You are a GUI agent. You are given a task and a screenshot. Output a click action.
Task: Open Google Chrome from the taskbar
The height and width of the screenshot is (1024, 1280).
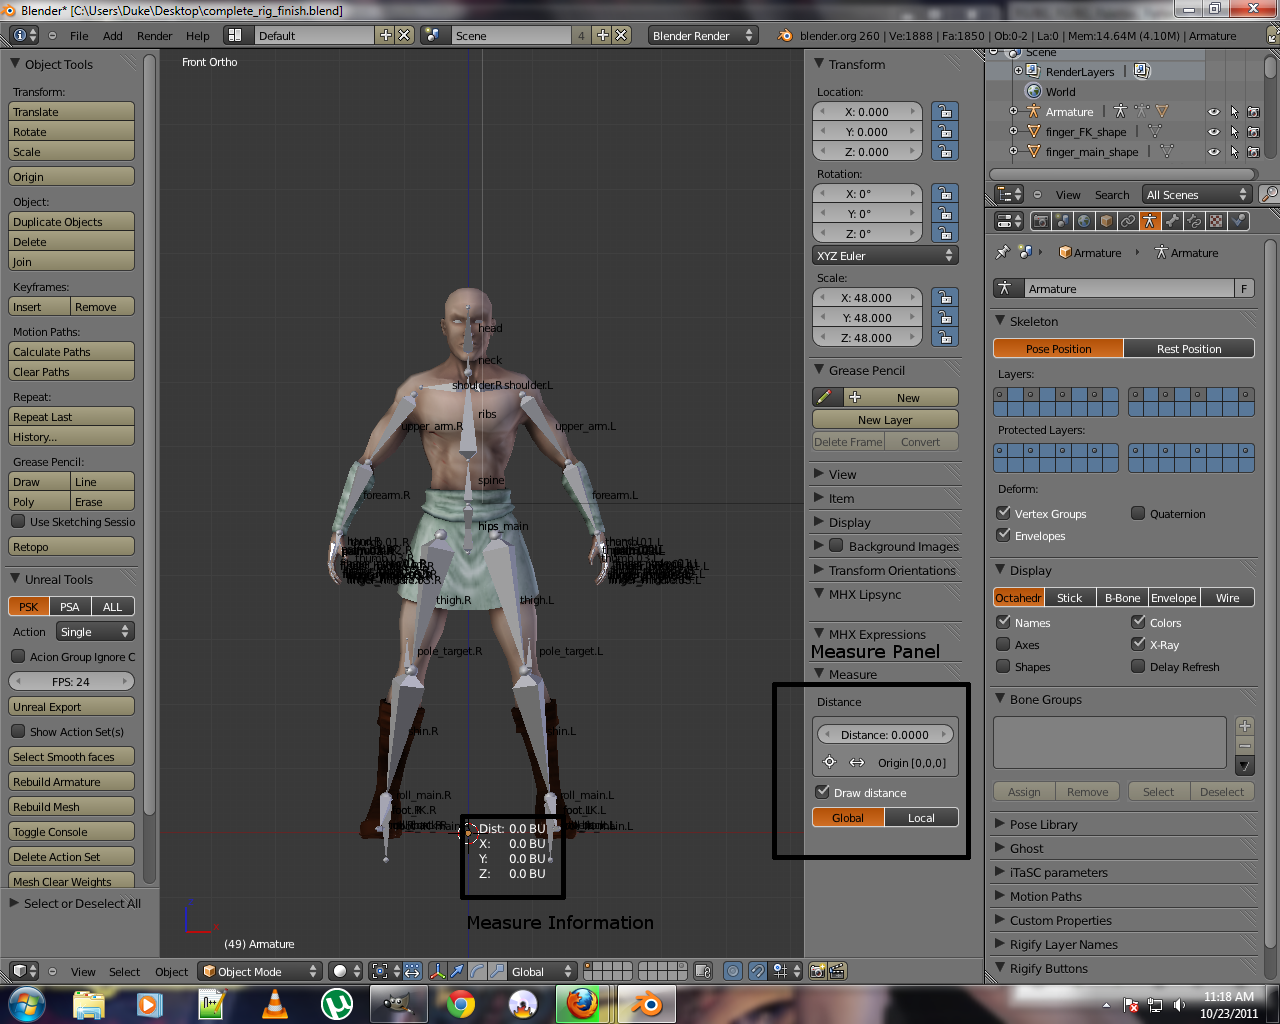click(460, 1004)
